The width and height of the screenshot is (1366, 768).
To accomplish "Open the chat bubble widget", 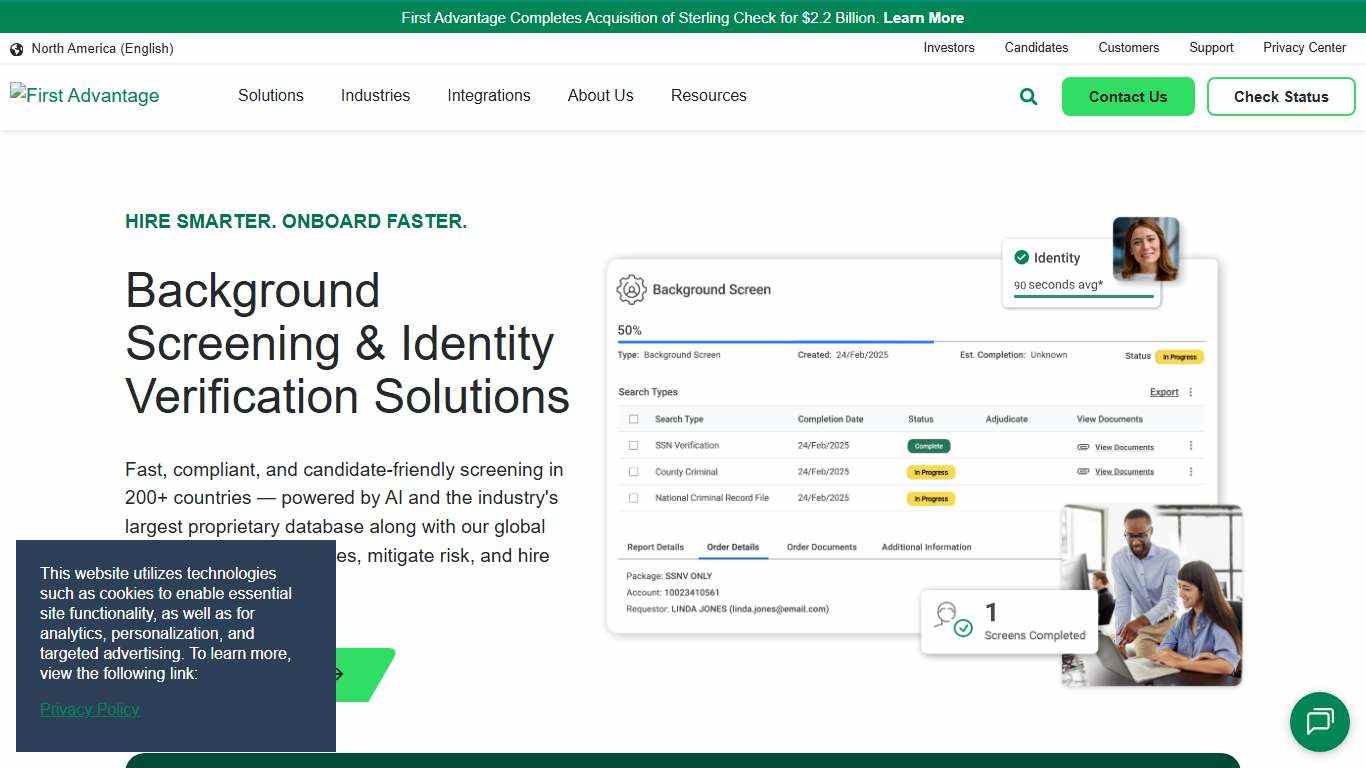I will (1319, 722).
